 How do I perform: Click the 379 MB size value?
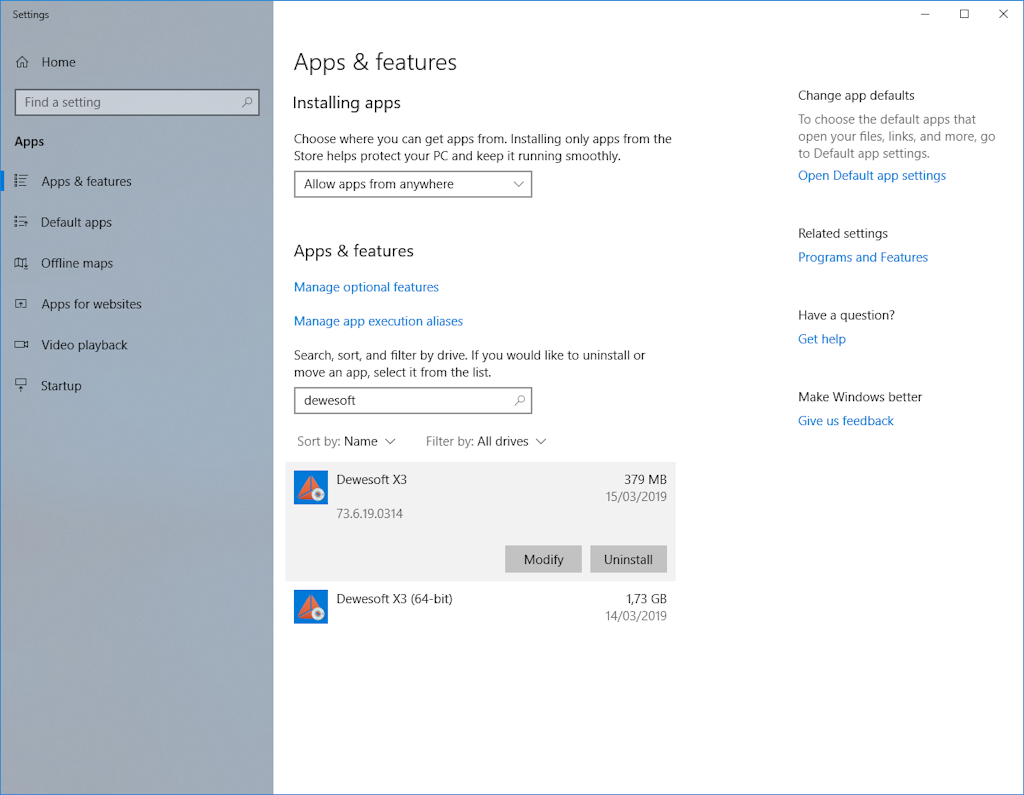pyautogui.click(x=645, y=479)
